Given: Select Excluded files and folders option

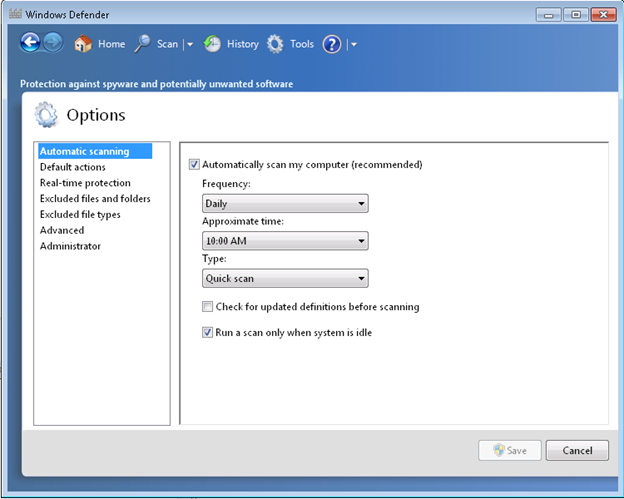Looking at the screenshot, I should click(x=95, y=199).
